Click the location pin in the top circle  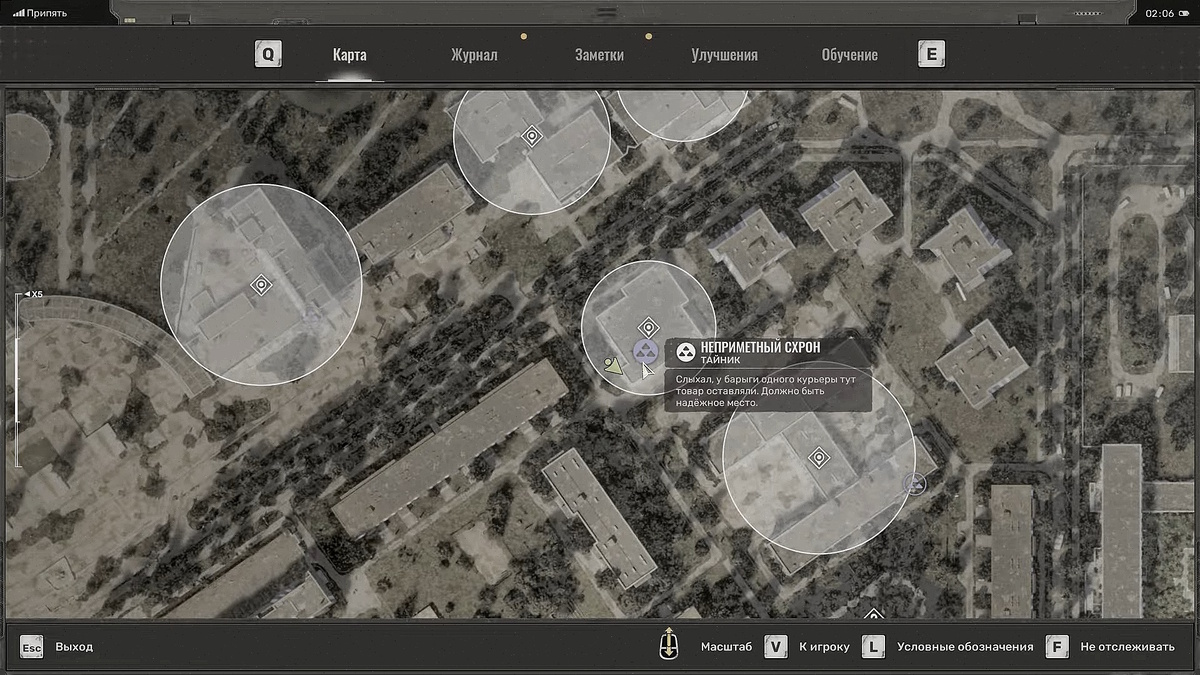(532, 136)
